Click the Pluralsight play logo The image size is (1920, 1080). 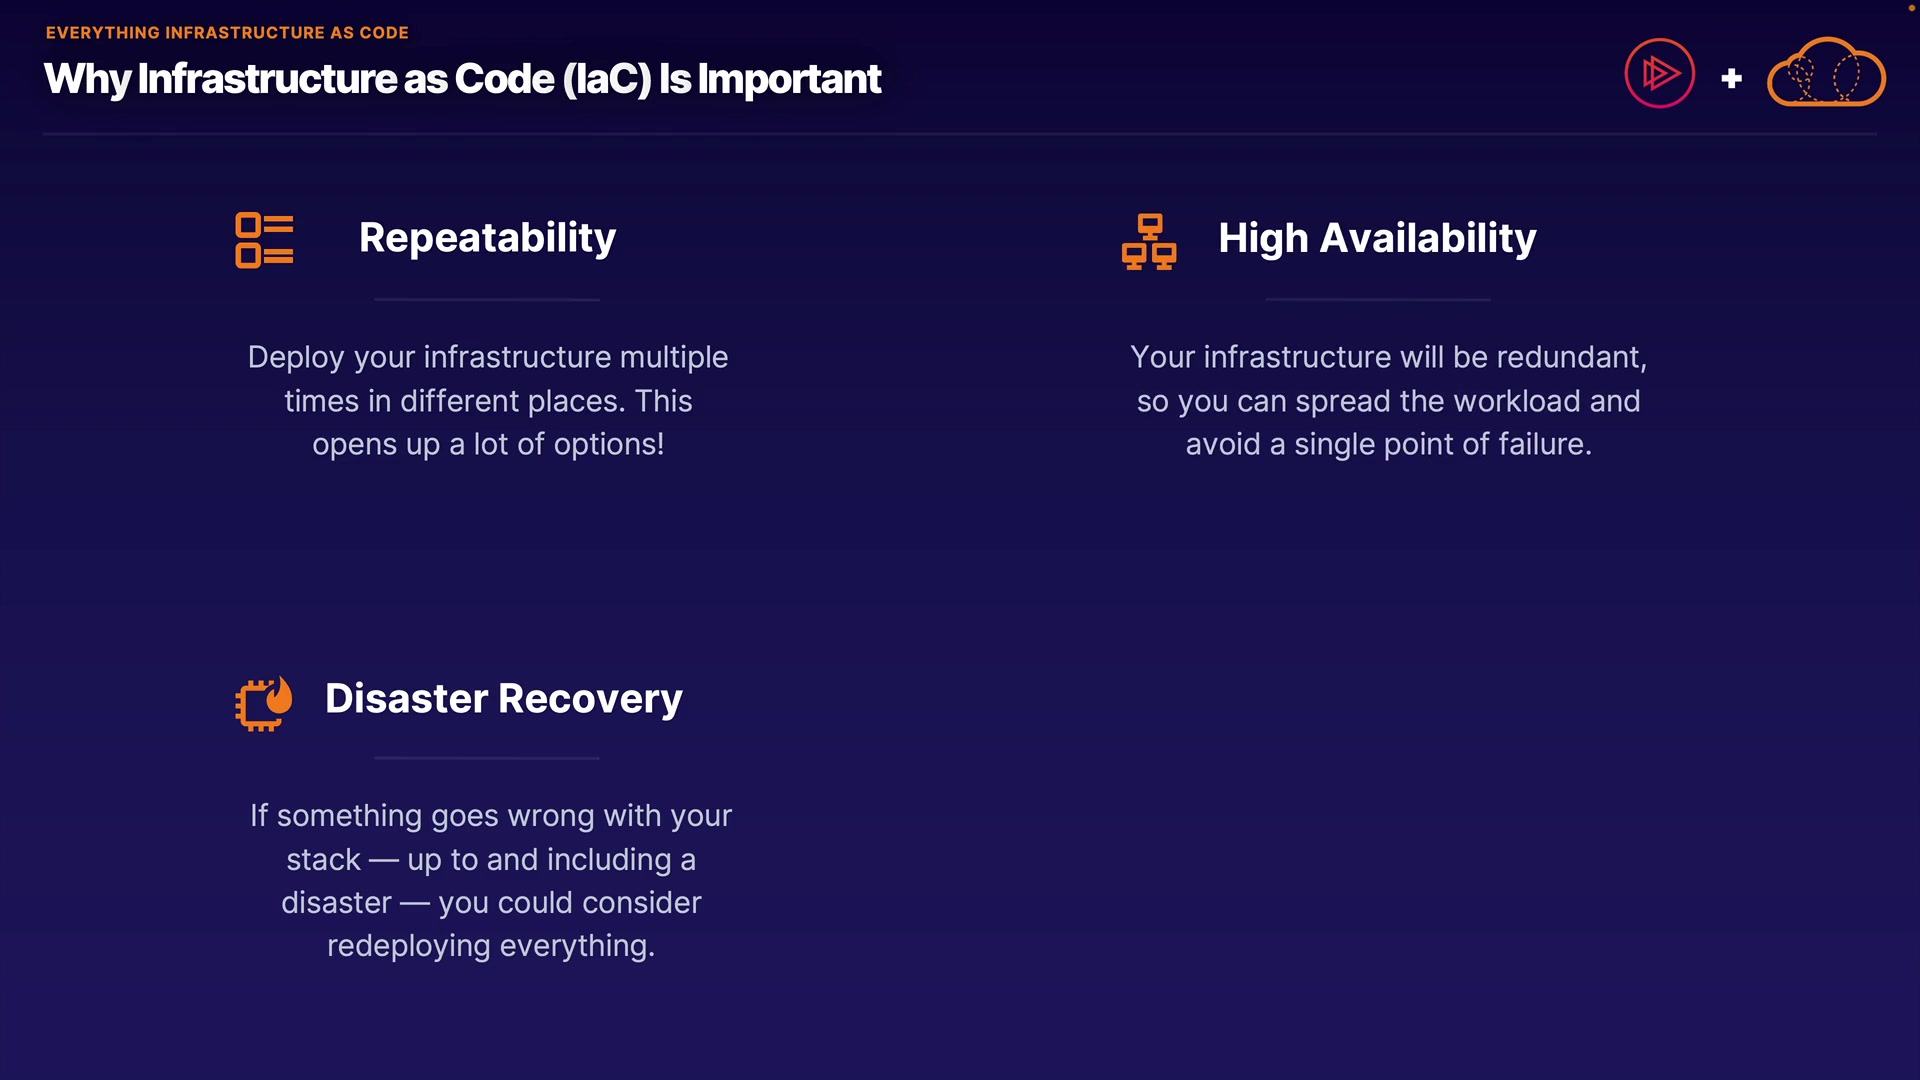[x=1659, y=73]
